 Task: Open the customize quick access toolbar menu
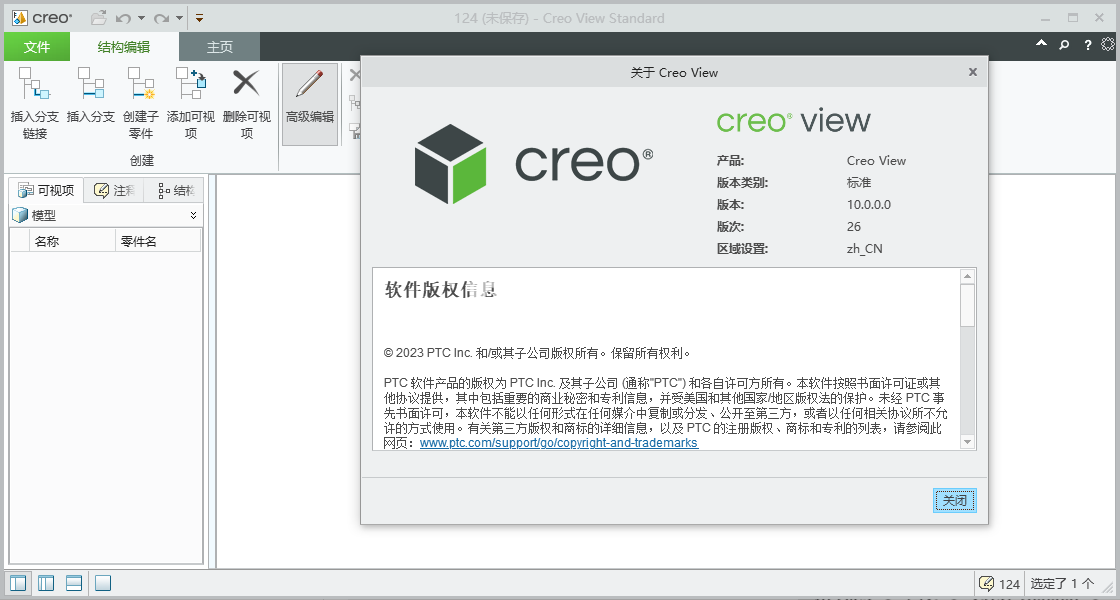click(199, 18)
